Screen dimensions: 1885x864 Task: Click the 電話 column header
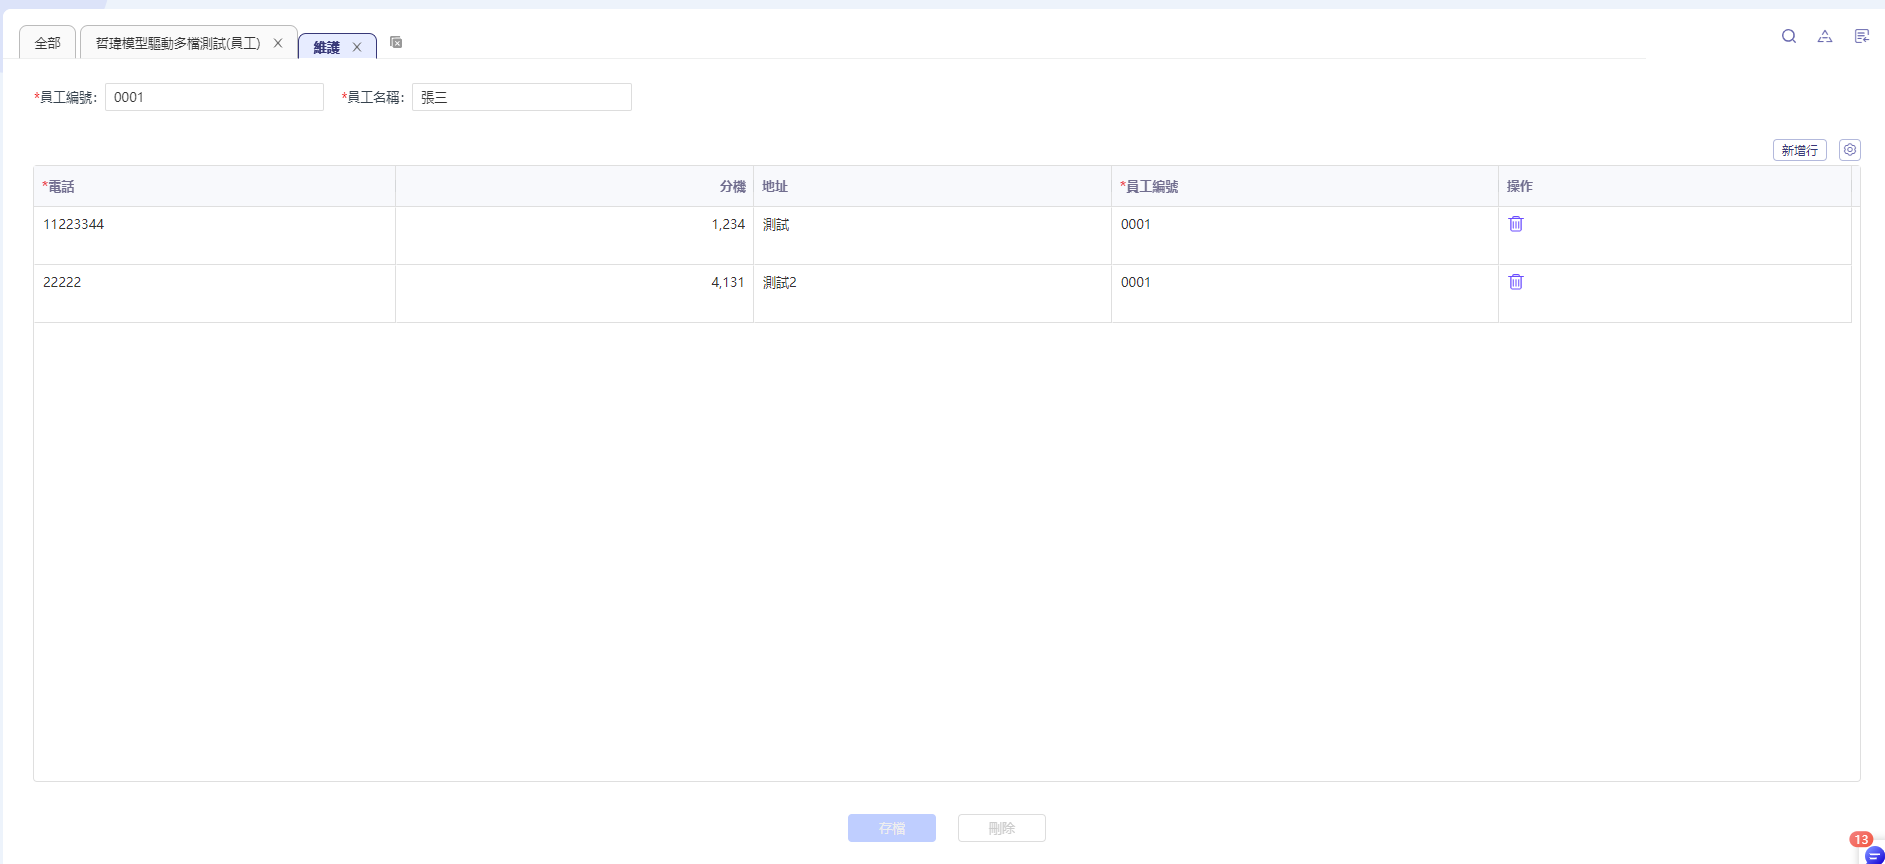214,186
